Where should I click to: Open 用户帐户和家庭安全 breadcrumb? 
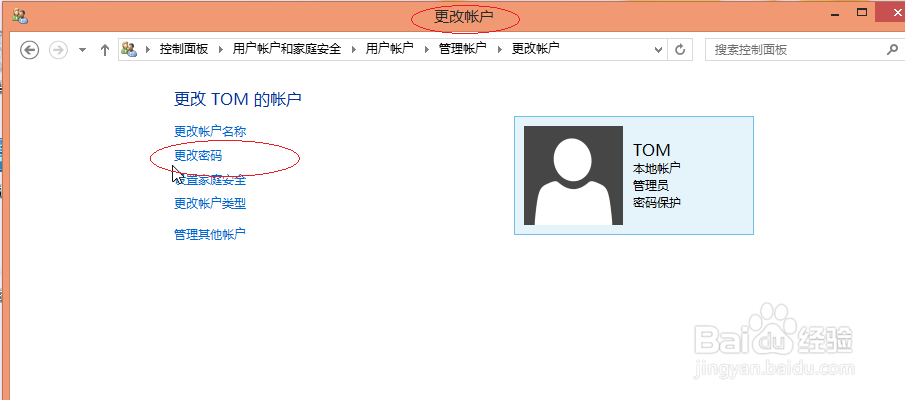287,49
